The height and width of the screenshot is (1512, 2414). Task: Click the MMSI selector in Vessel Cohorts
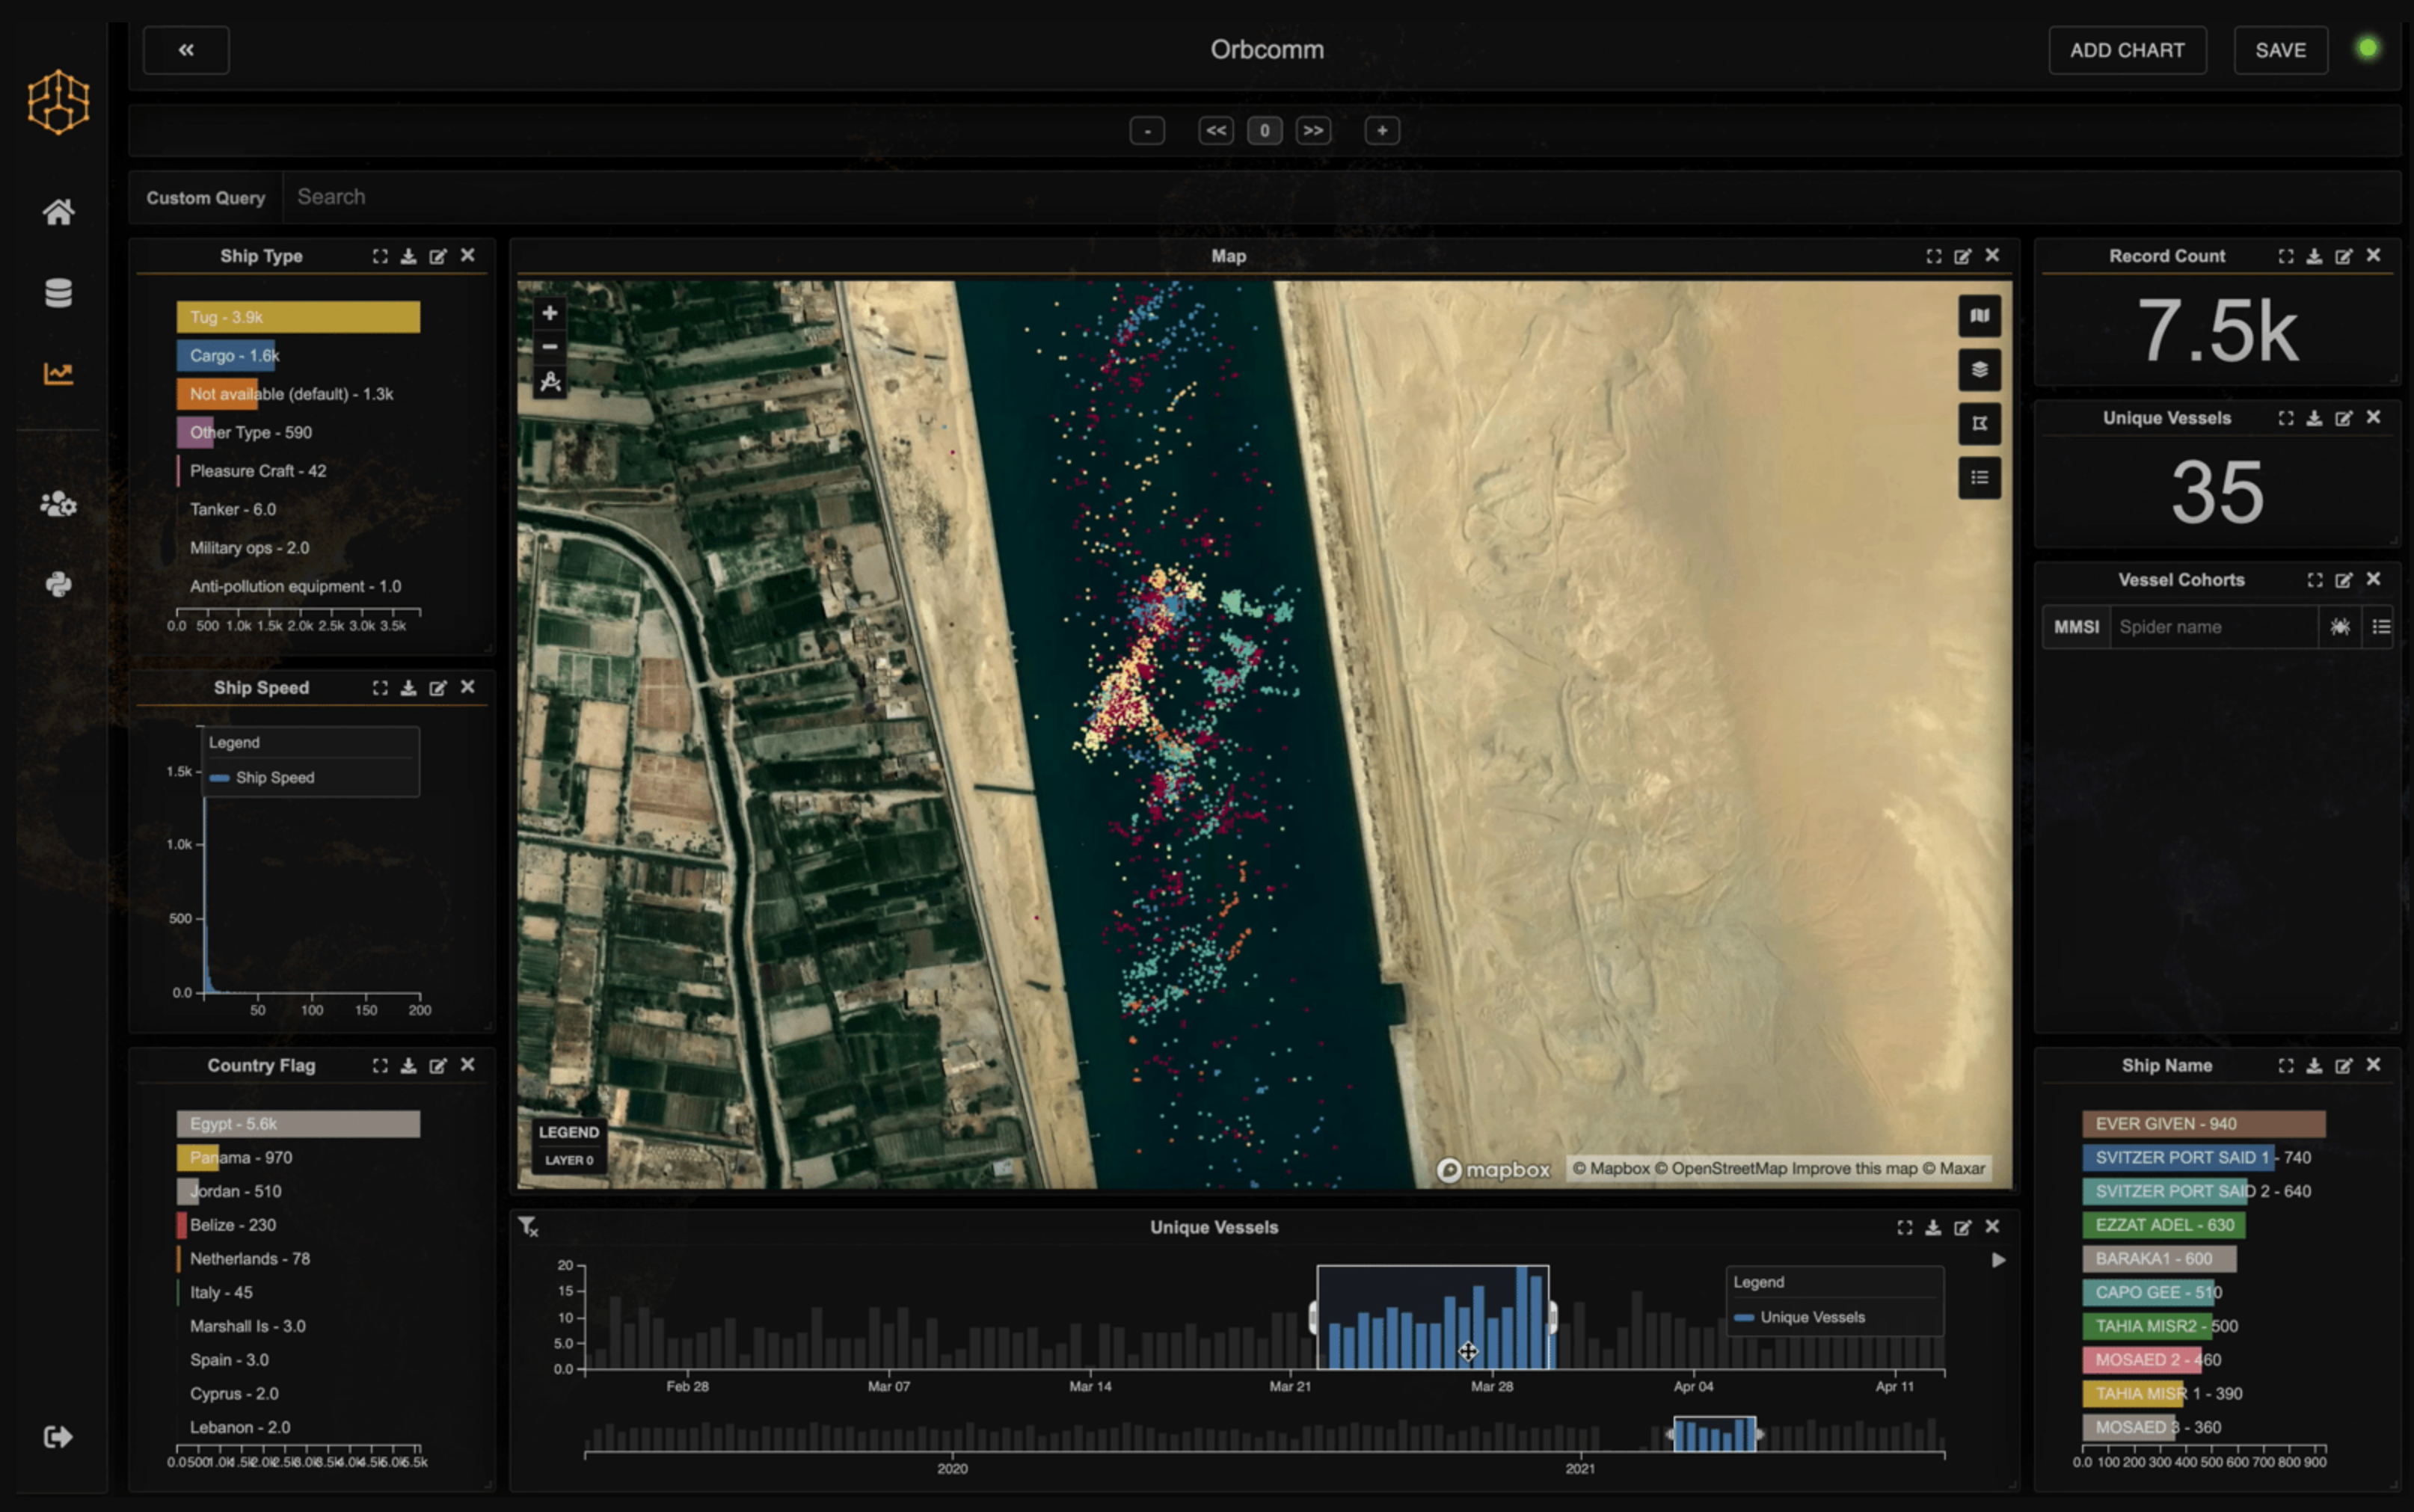pyautogui.click(x=2076, y=627)
